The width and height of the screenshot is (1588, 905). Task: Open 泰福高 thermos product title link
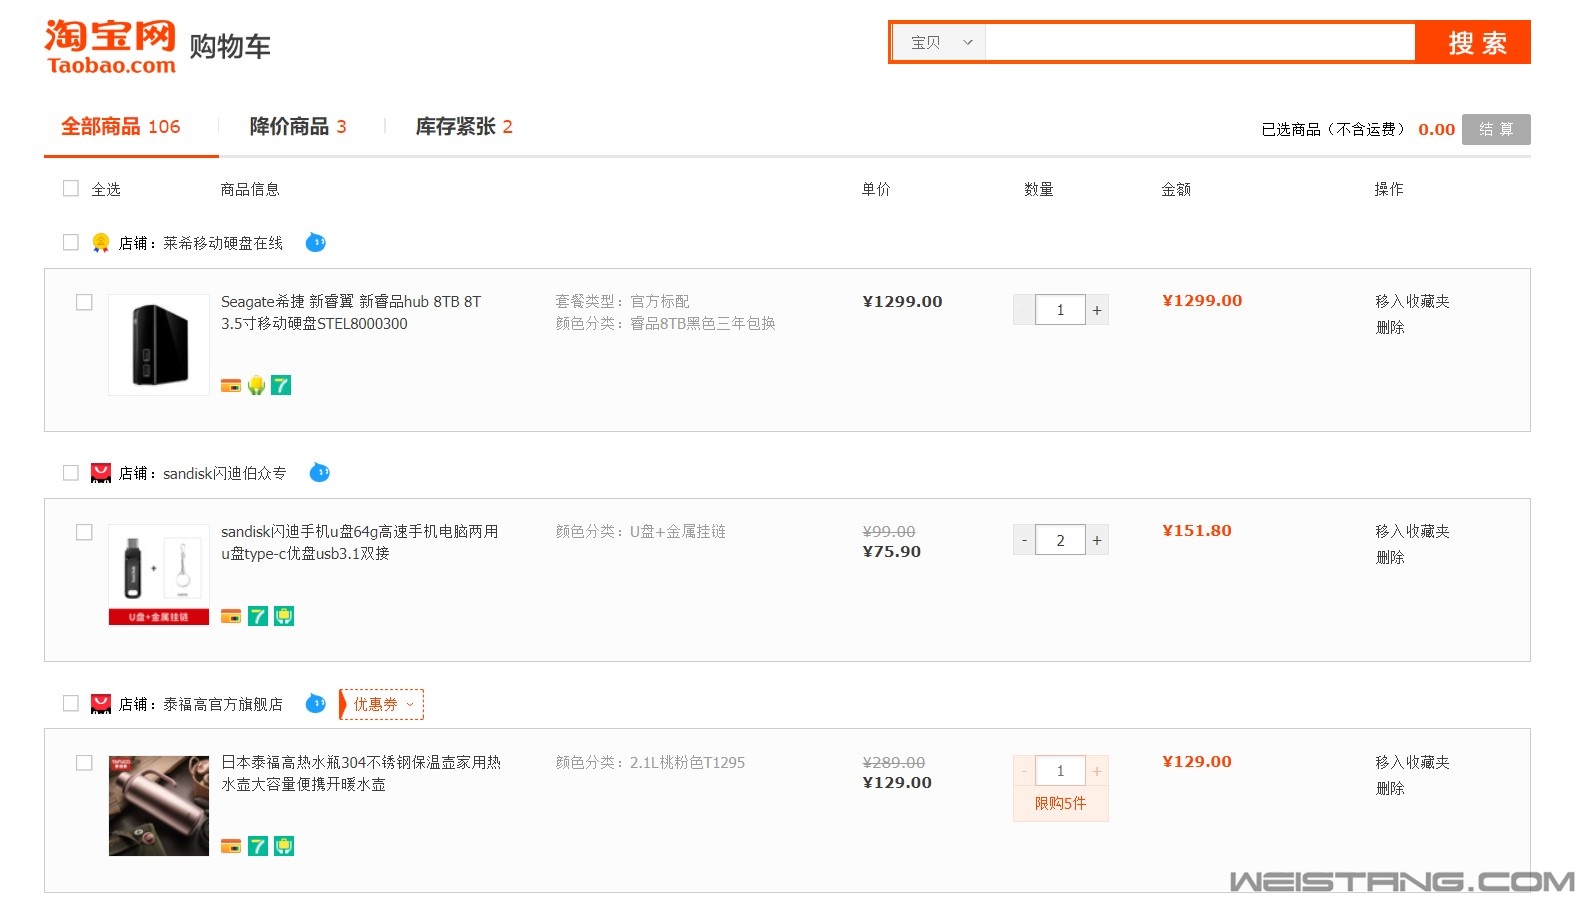coord(361,773)
